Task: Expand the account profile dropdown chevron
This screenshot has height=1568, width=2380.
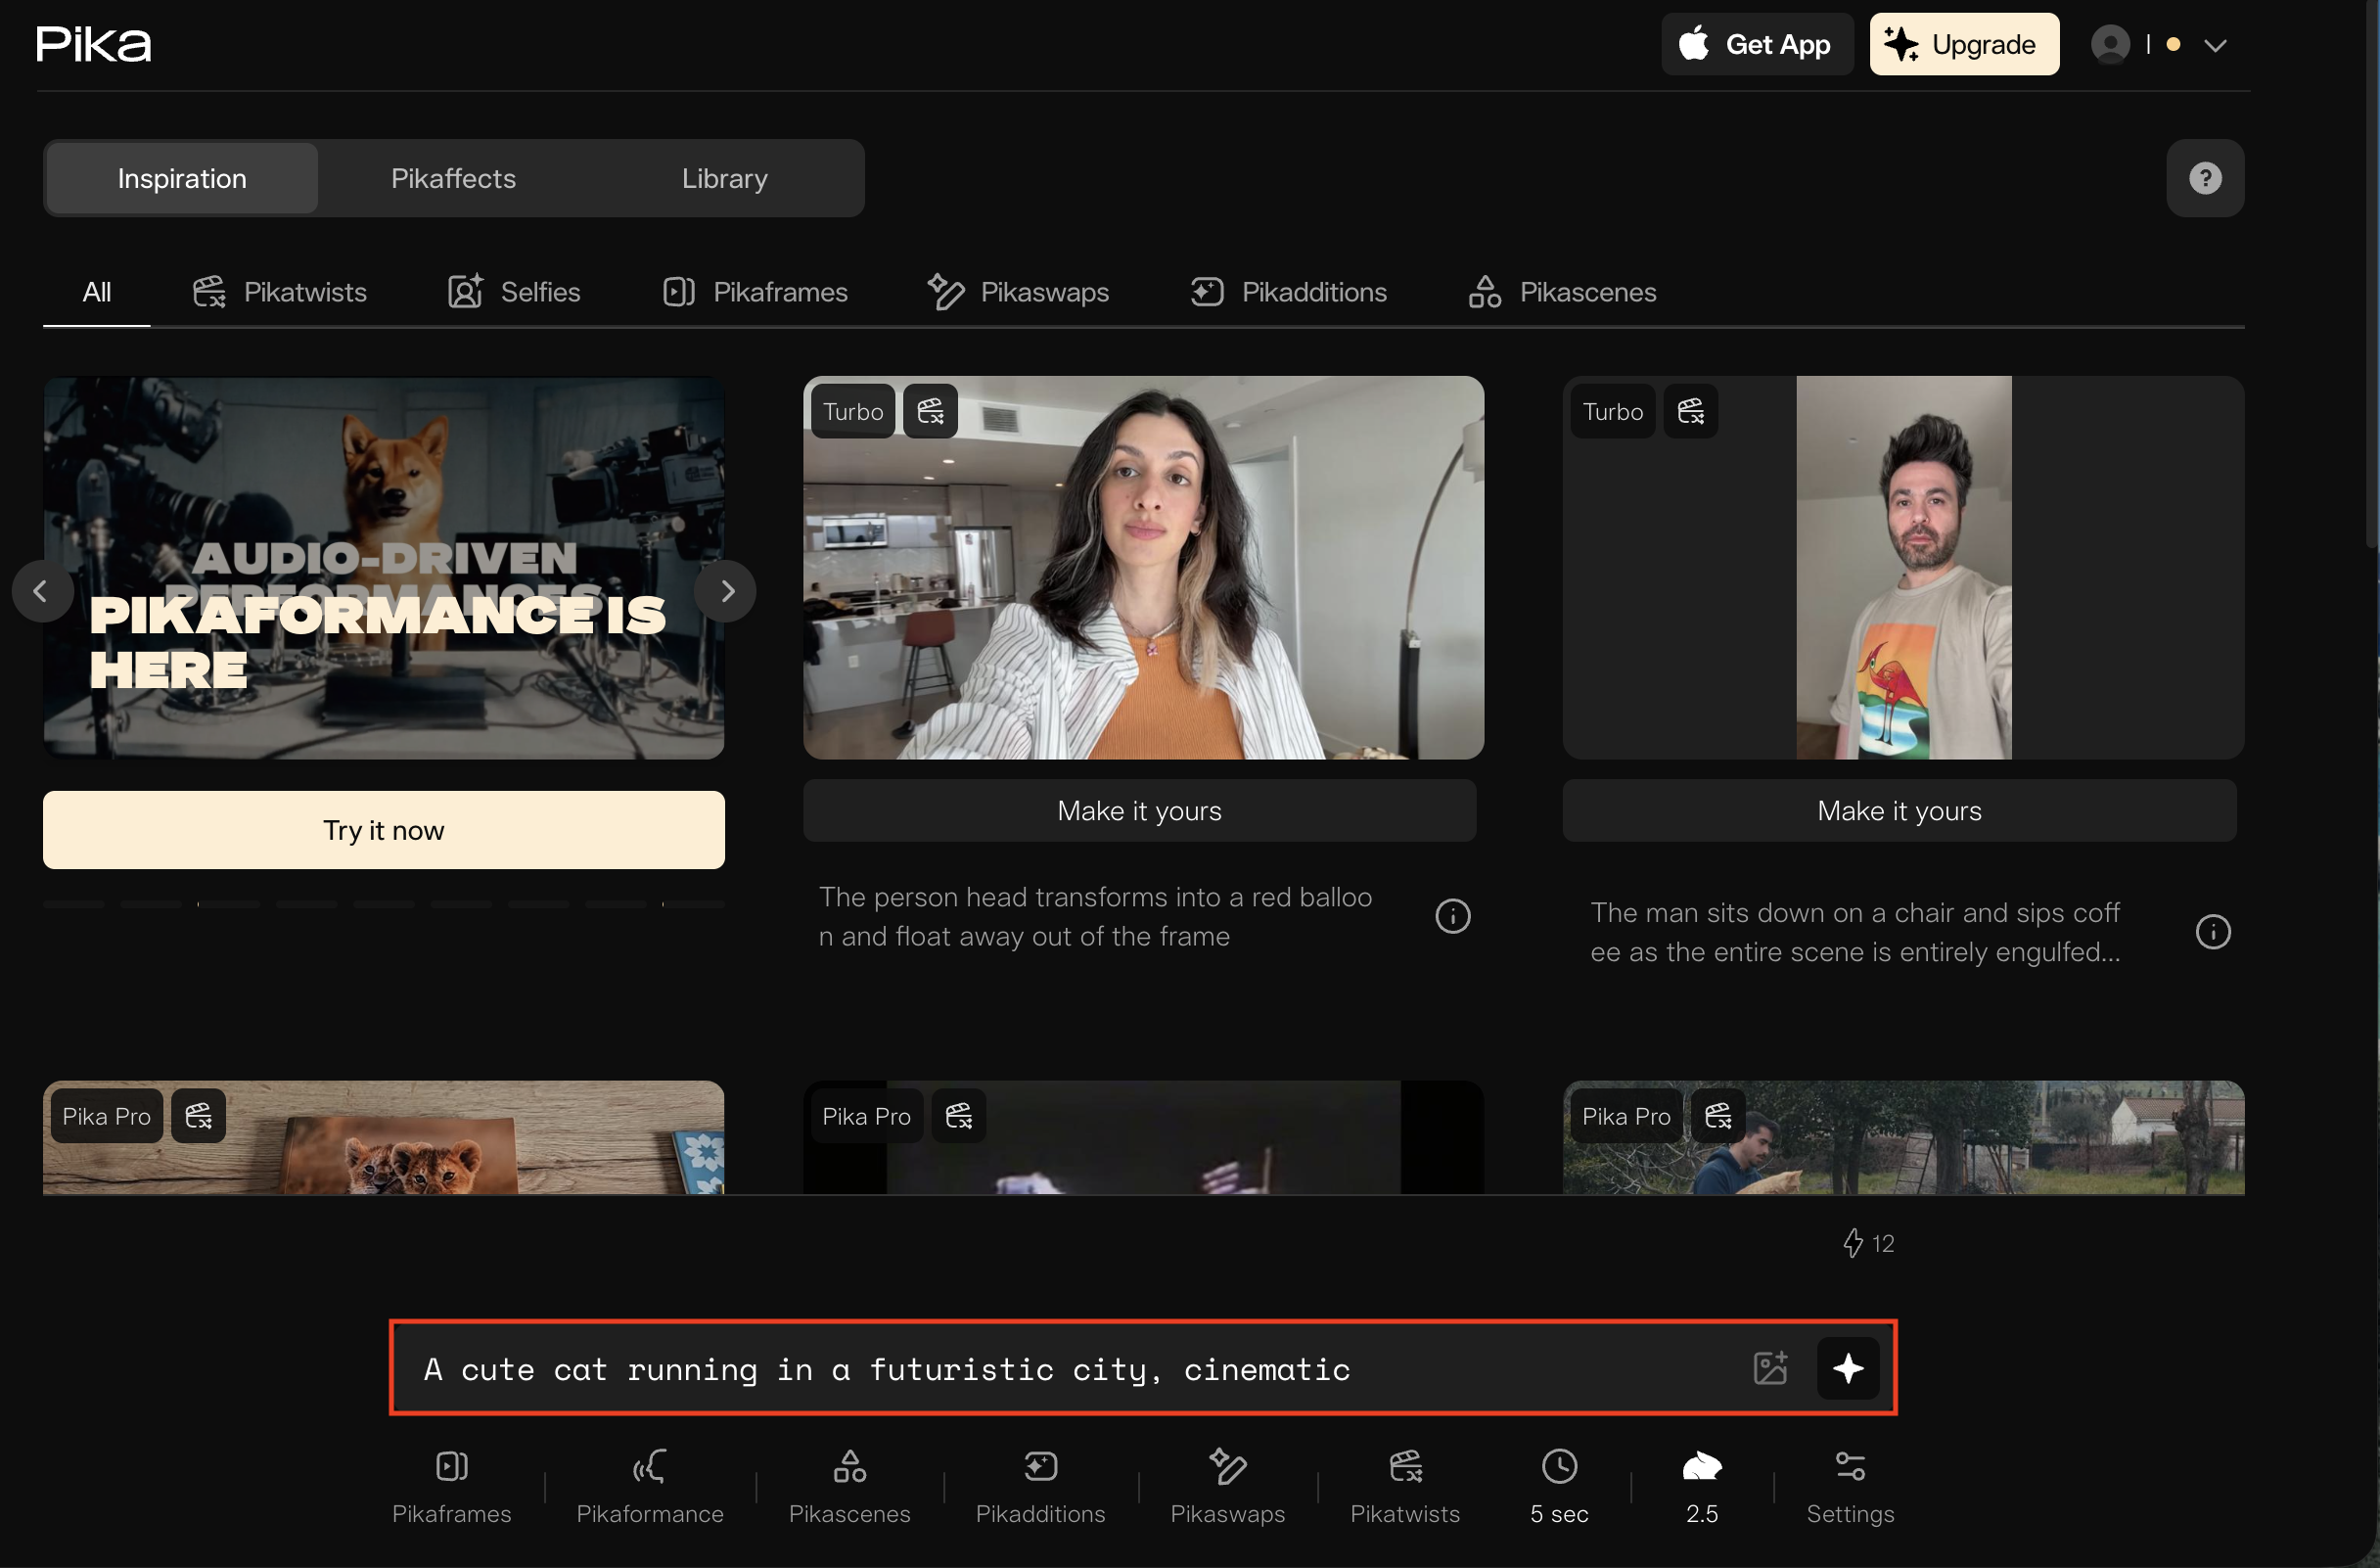Action: click(2215, 45)
